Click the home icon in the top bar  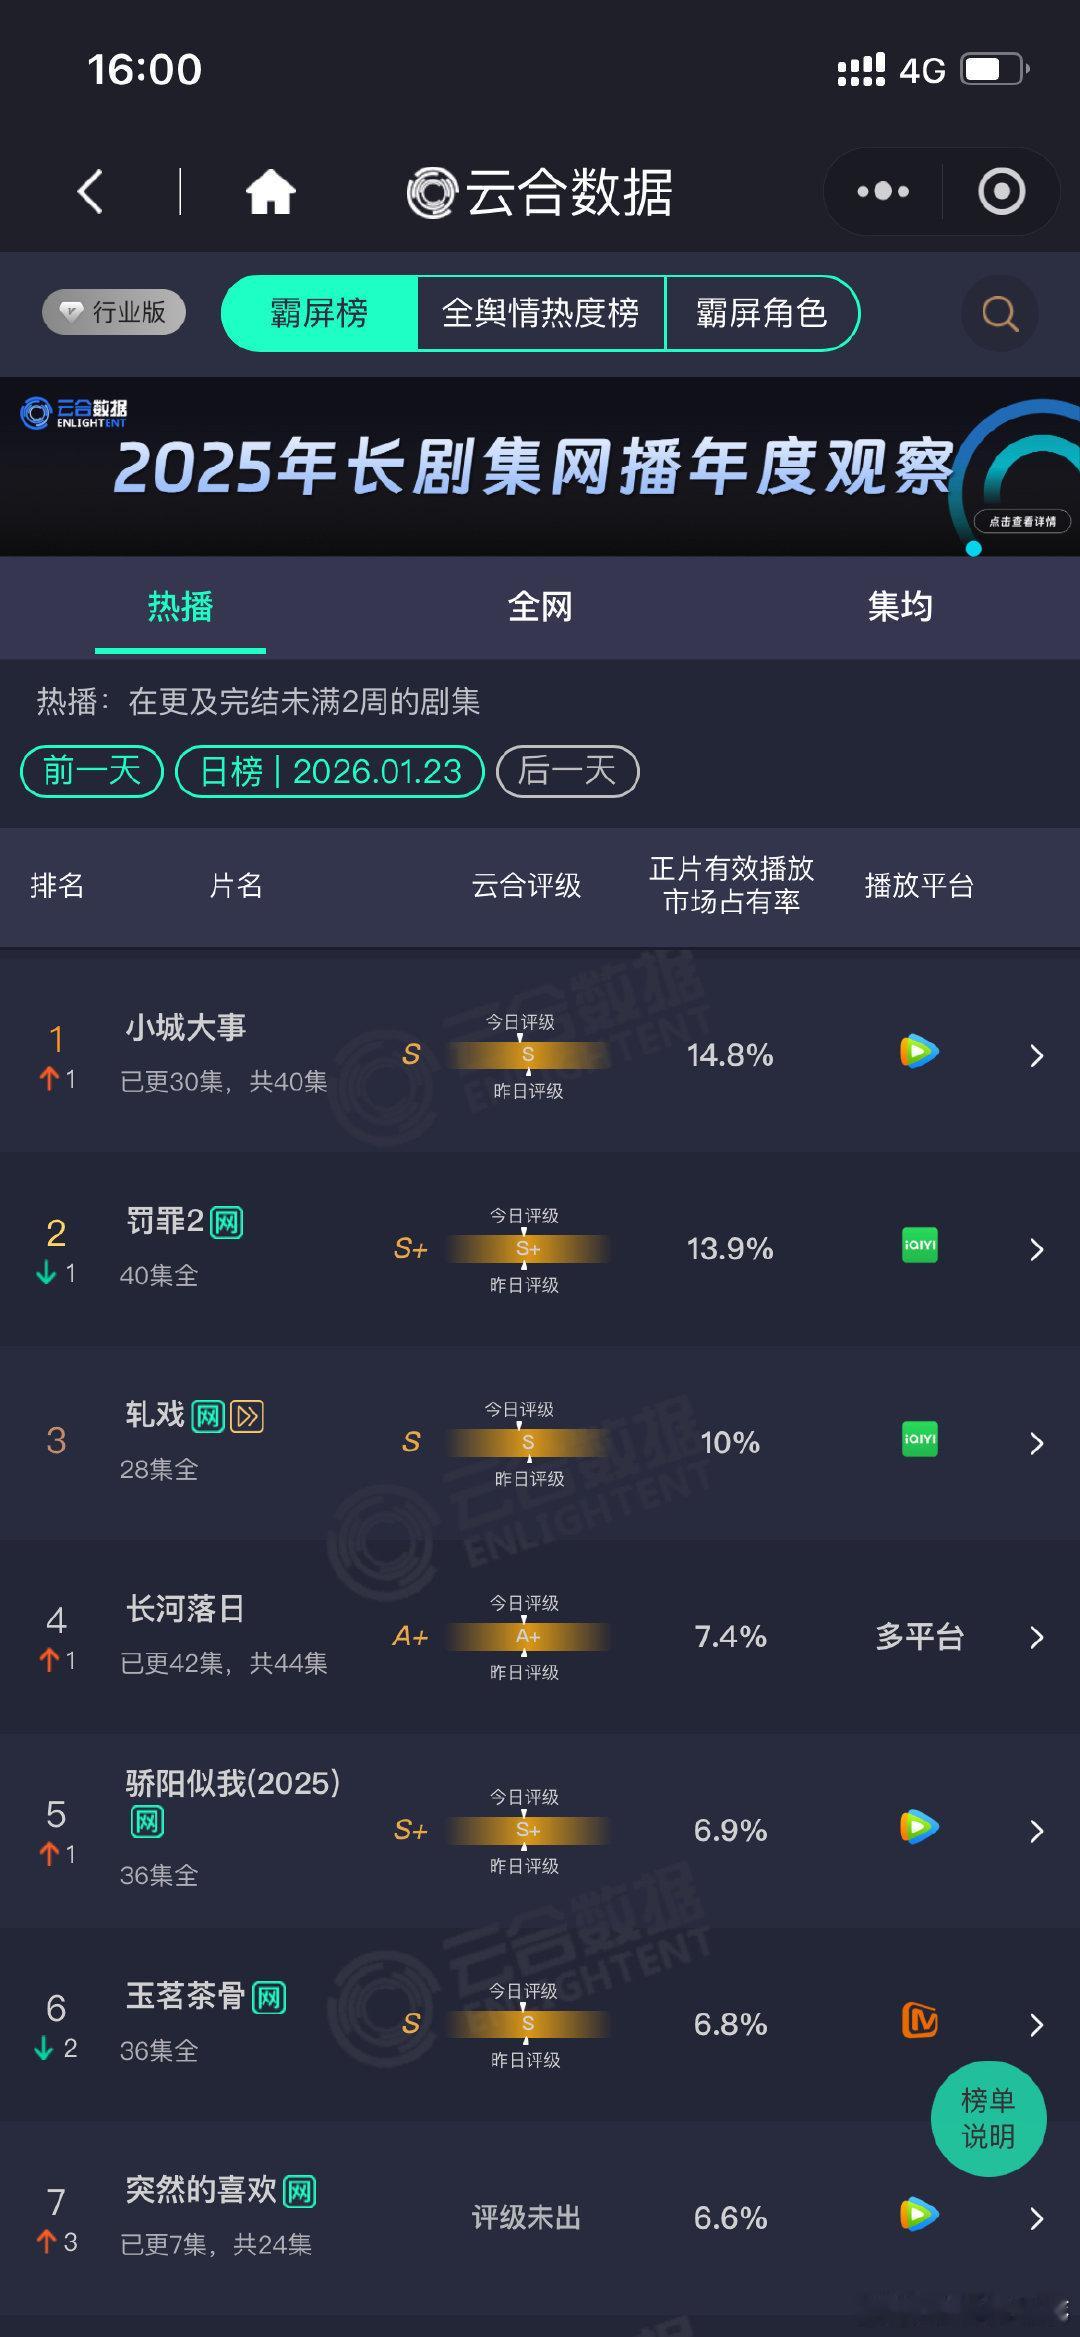tap(271, 191)
